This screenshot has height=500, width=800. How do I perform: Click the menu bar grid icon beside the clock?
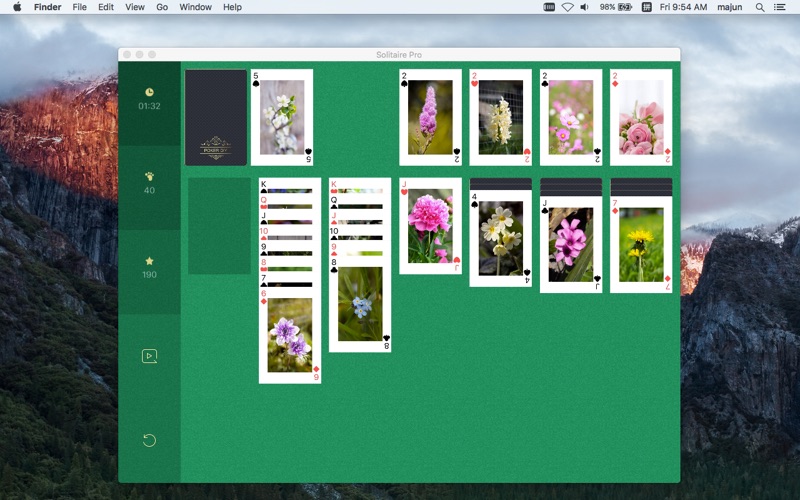(646, 7)
